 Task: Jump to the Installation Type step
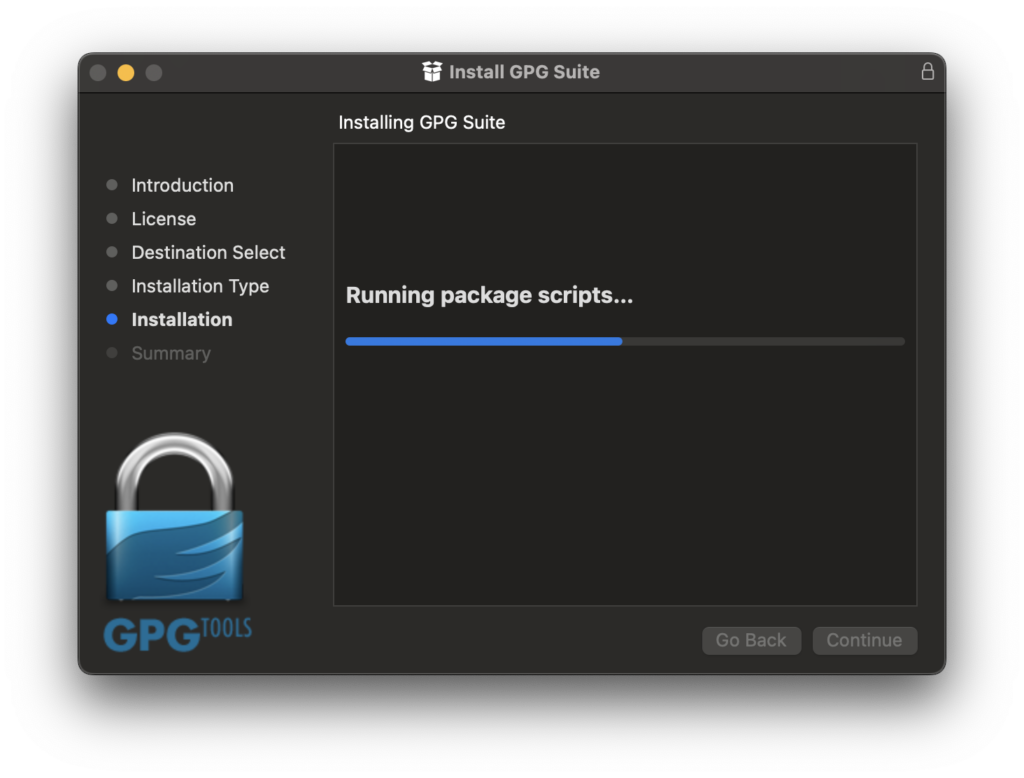[200, 286]
